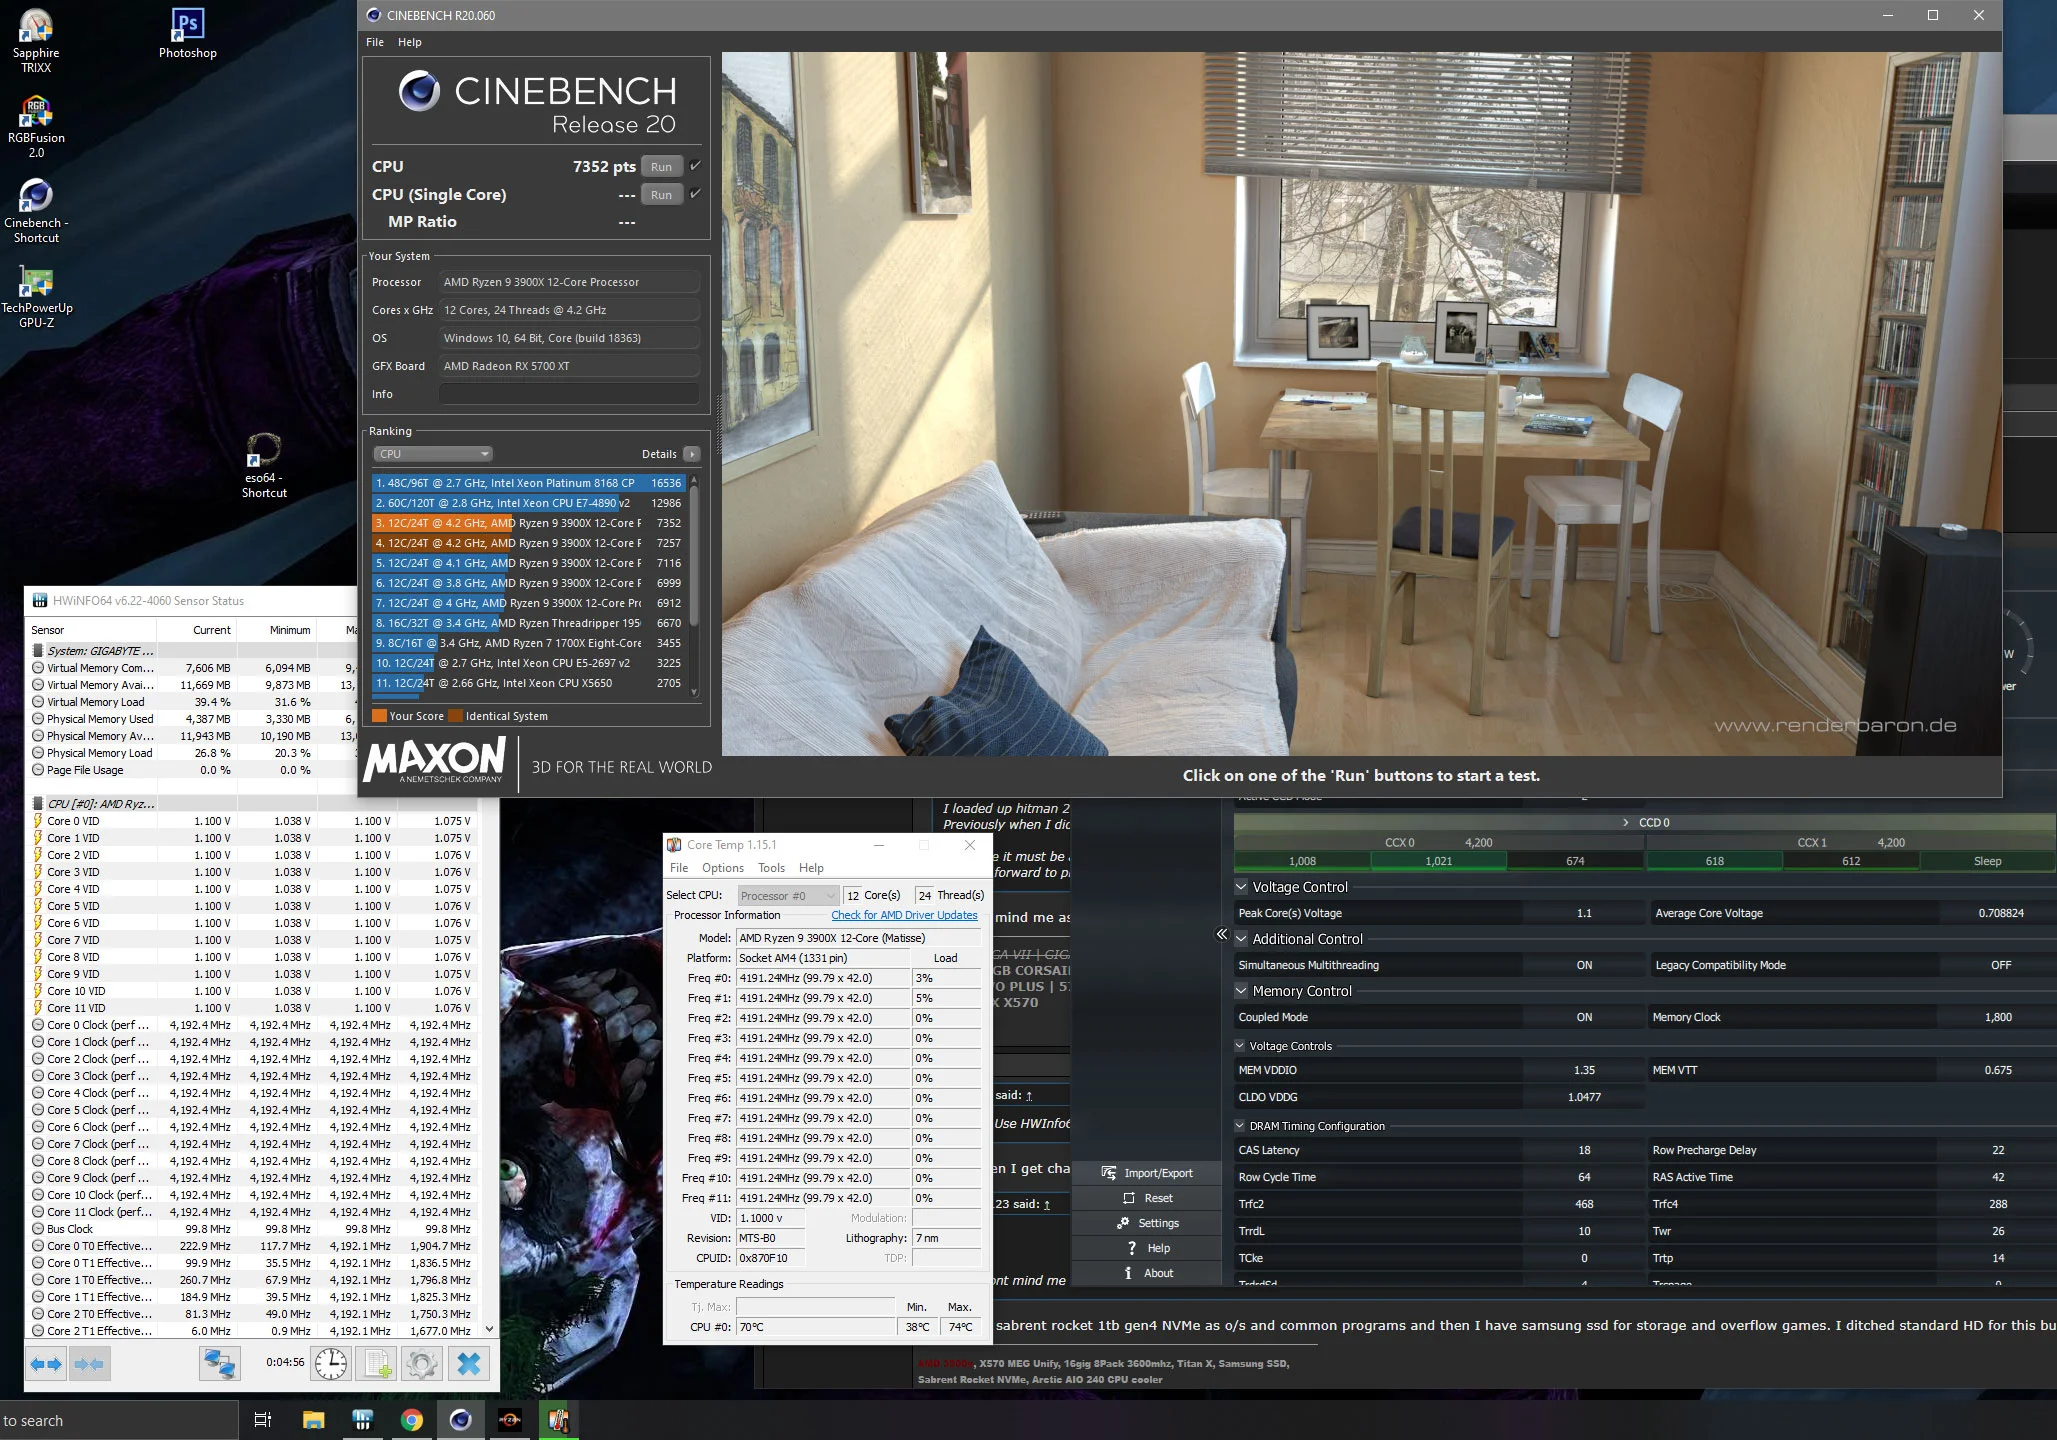
Task: Click Check for AMD Driver Updates link
Action: 904,915
